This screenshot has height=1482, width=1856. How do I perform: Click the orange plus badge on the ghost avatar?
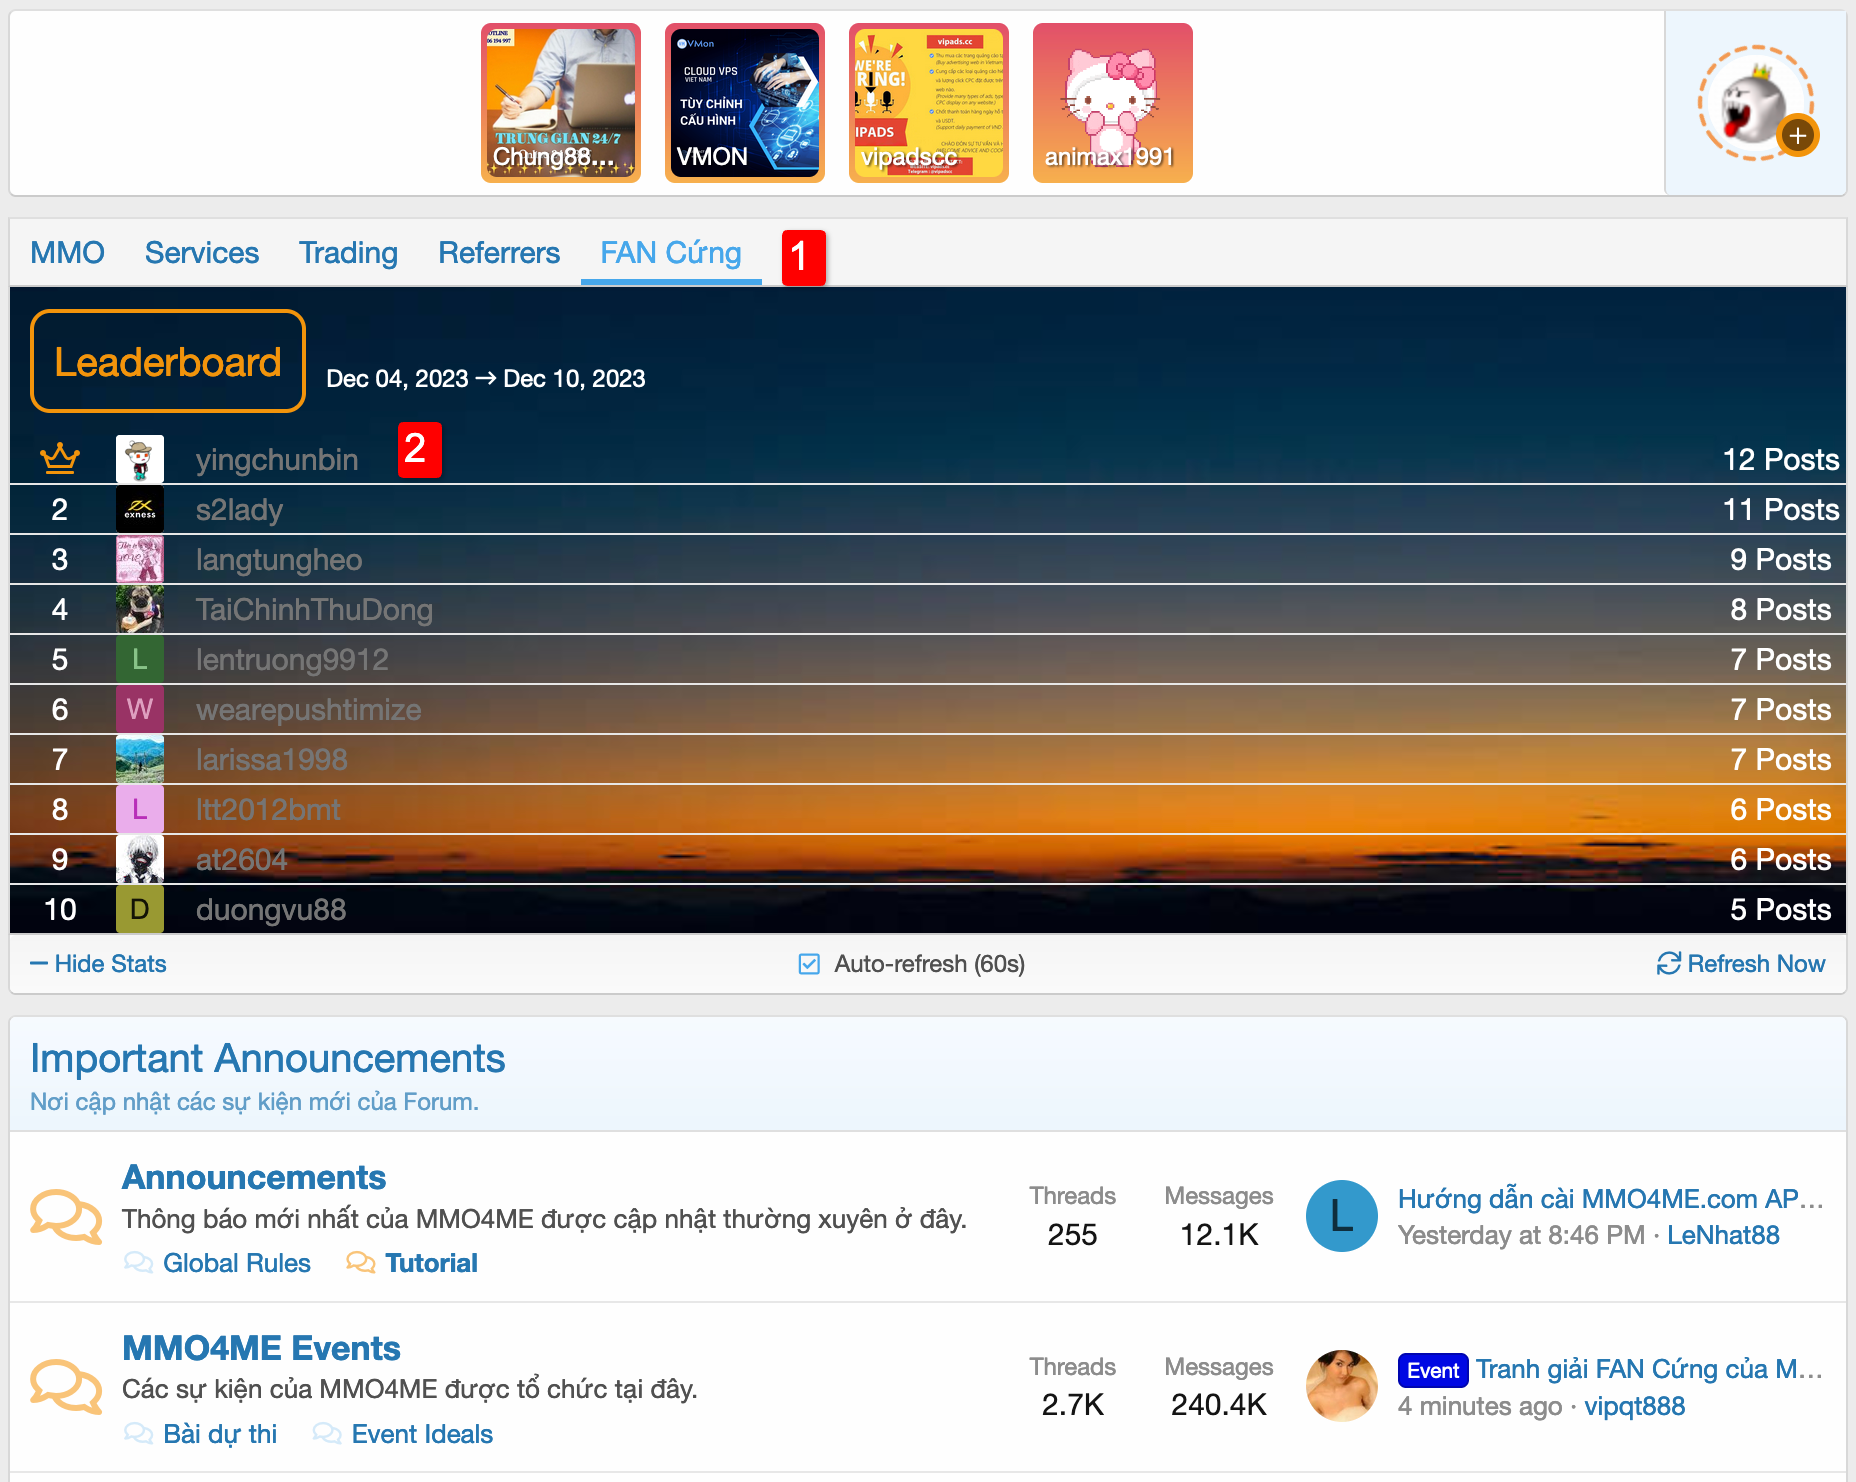(1797, 135)
